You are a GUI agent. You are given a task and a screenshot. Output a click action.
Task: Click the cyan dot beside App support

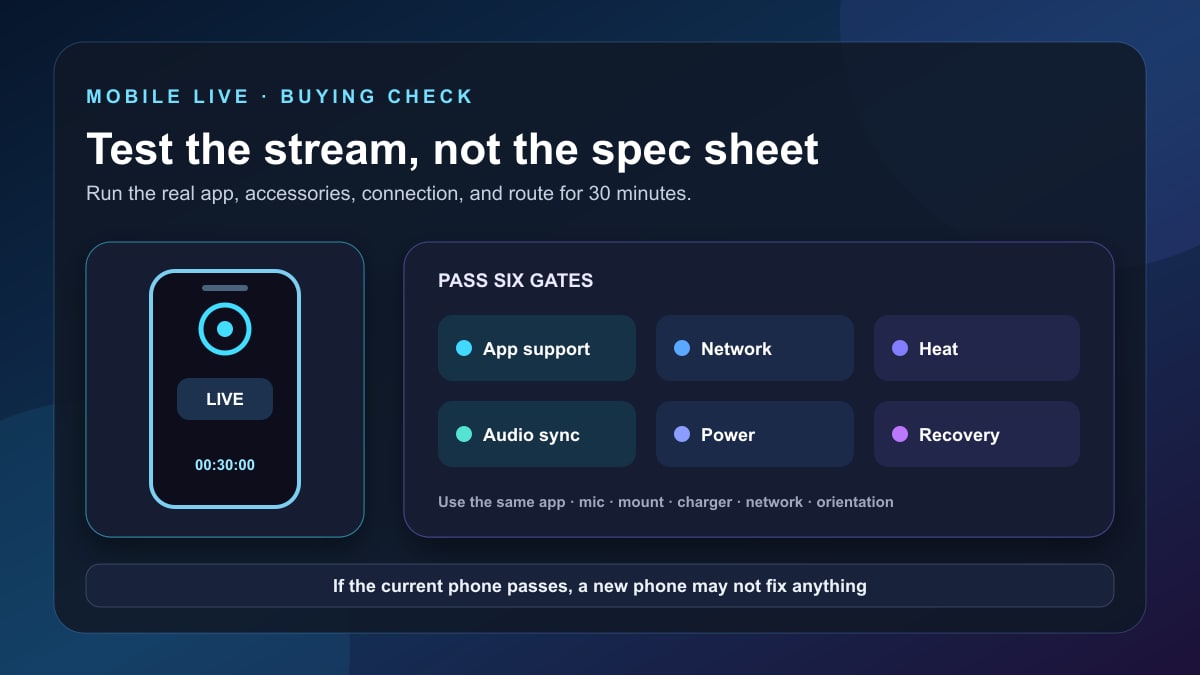pos(464,348)
